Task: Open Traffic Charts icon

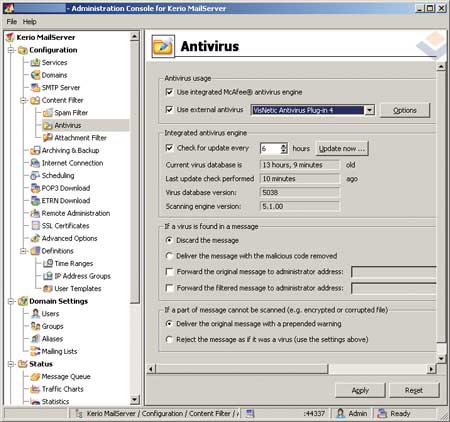Action: pyautogui.click(x=35, y=389)
